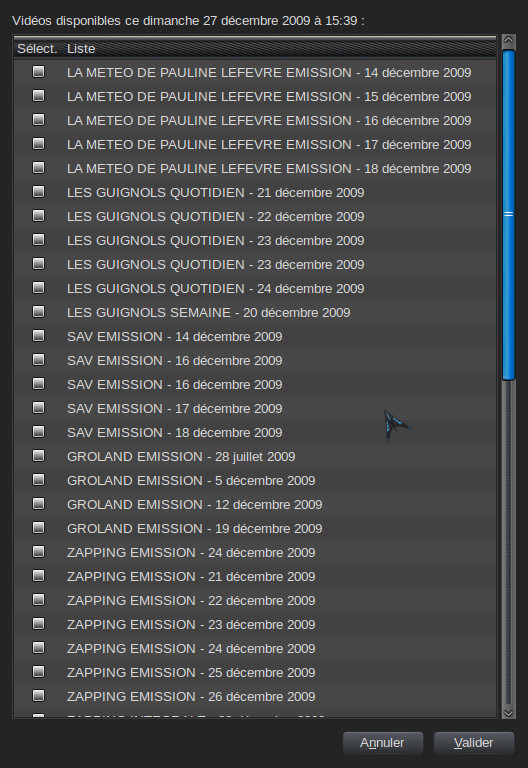Click text 'LA METEO DE PAULINE LEFEVRE EMISSION - 15 décembre 2009'

(x=269, y=96)
